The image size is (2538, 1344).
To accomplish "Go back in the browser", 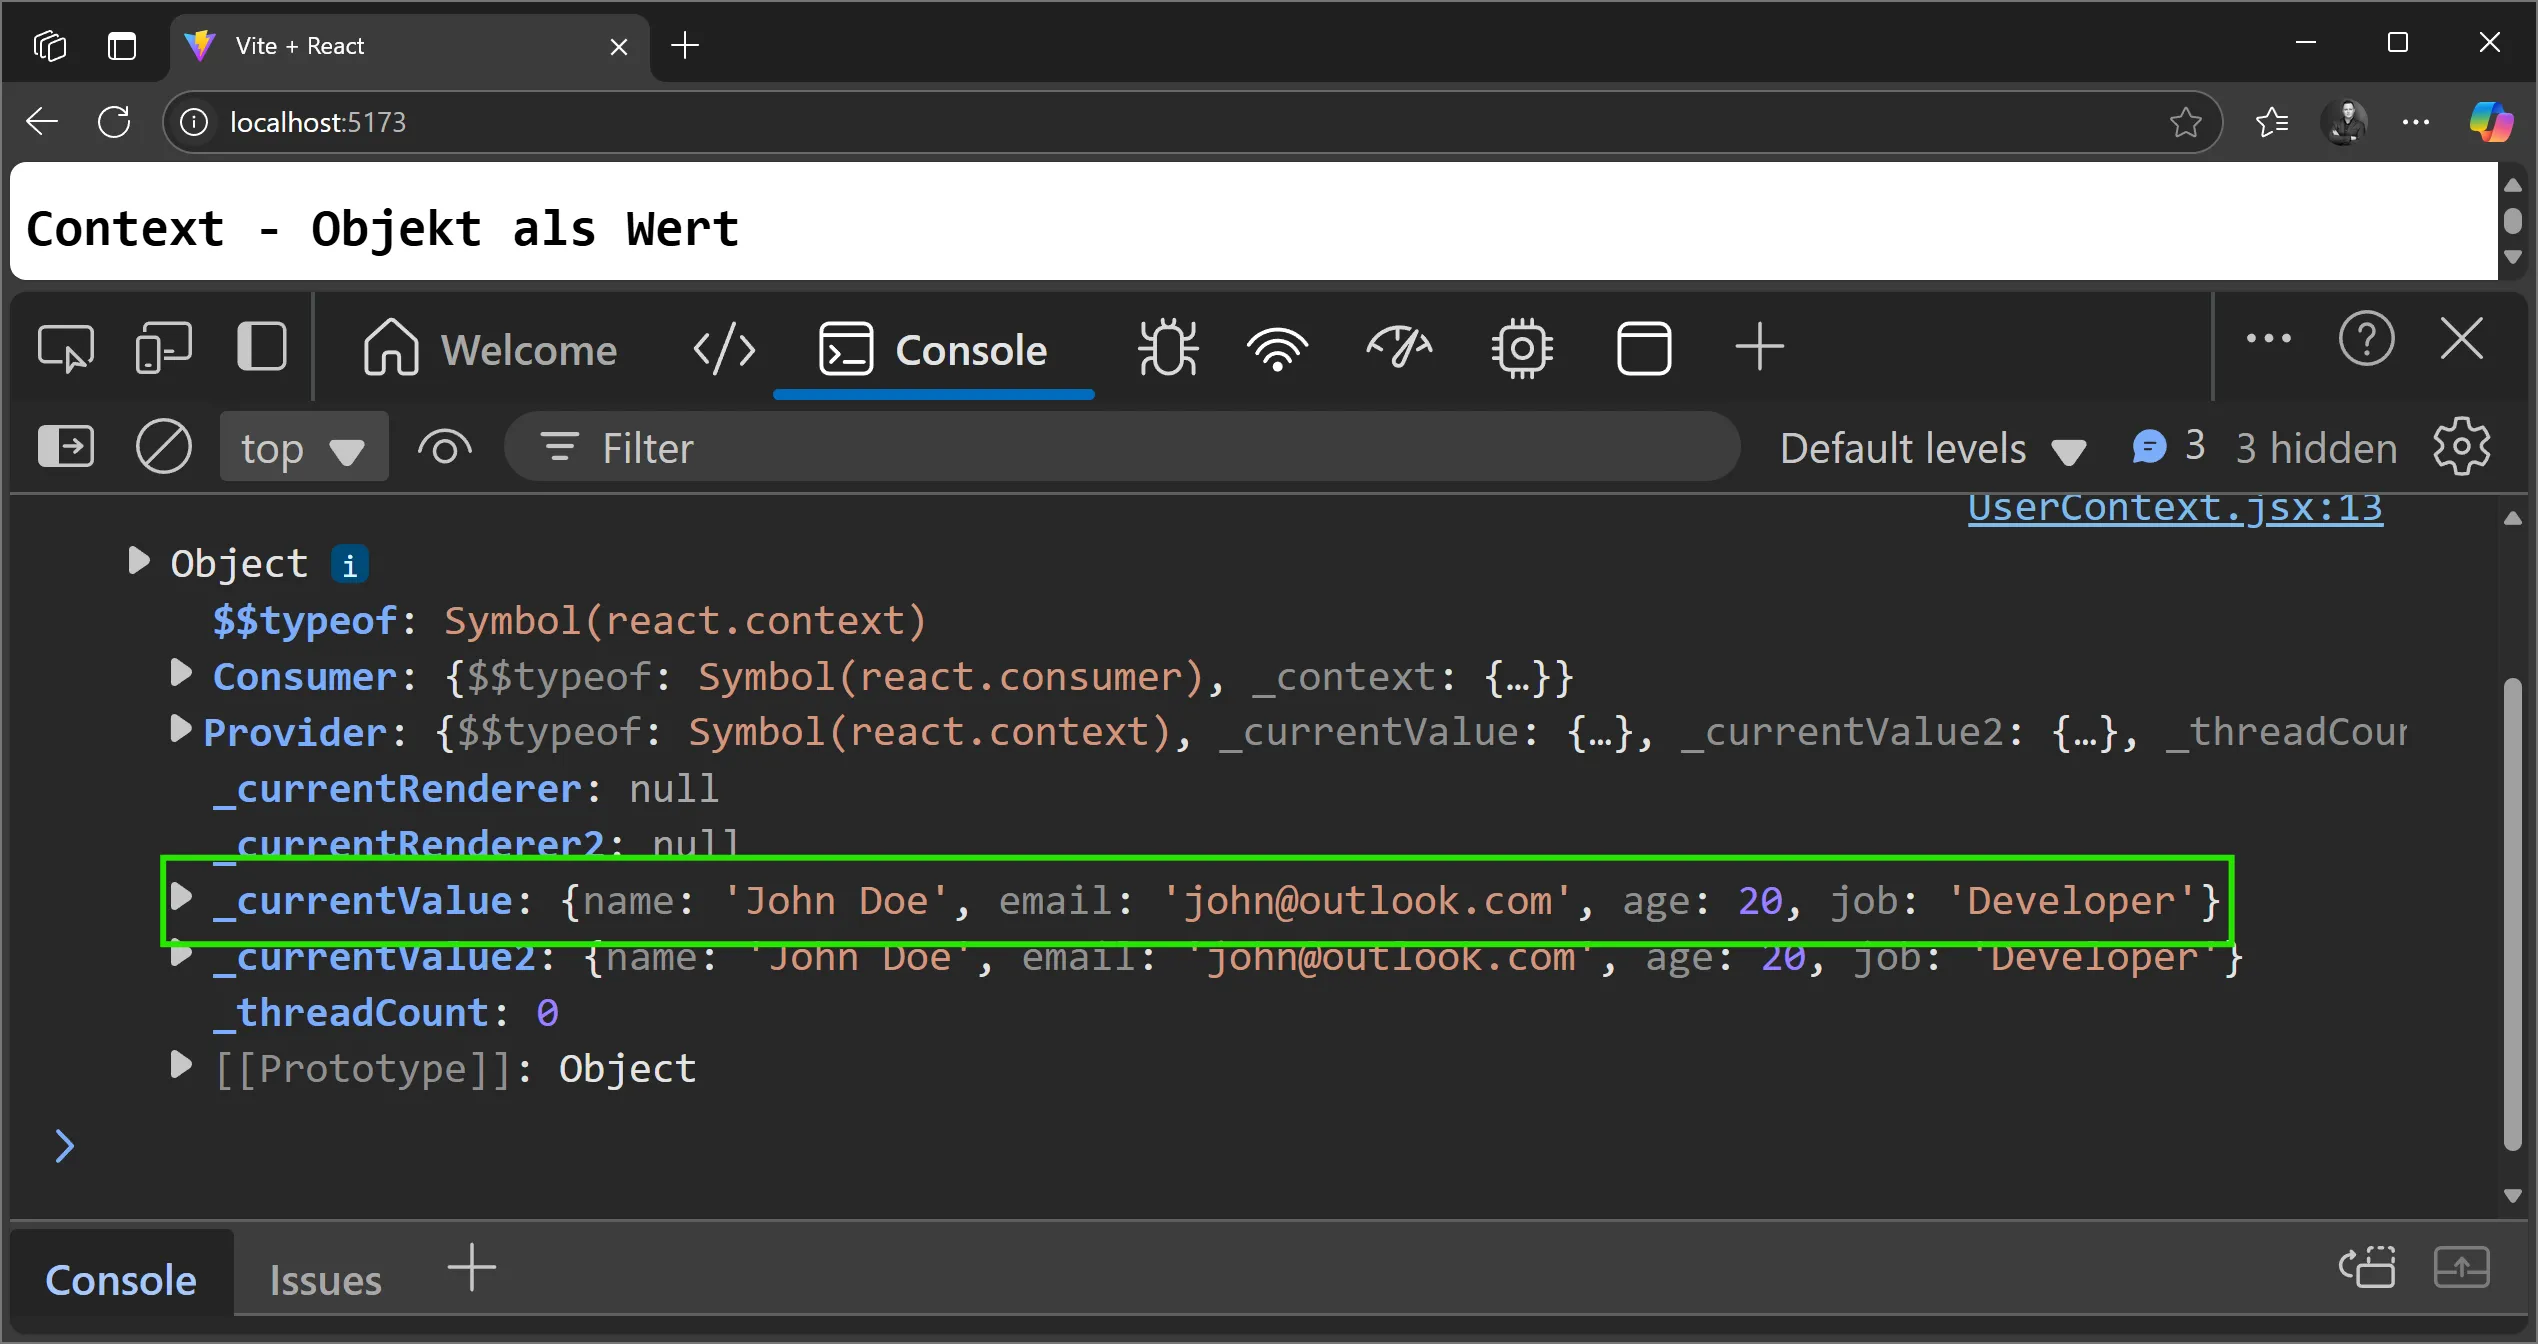I will (x=42, y=121).
